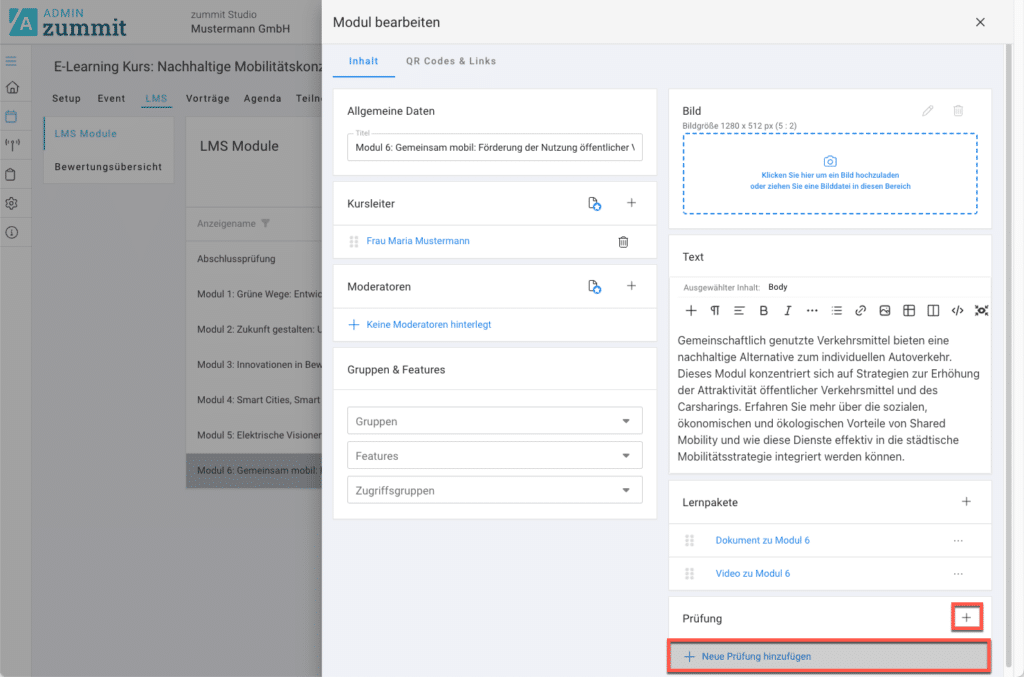Screen dimensions: 1024x677
Task: Open the Dokument zu Modul 6 link
Action: point(762,541)
